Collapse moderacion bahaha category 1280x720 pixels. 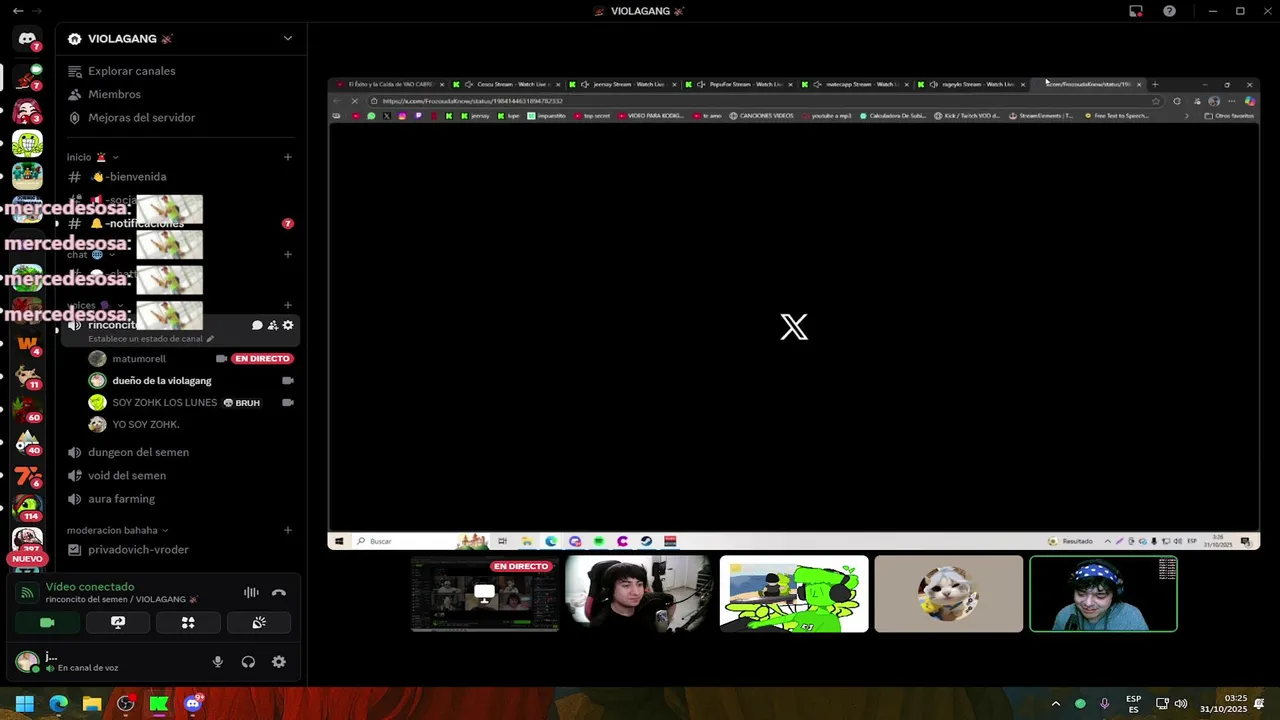click(x=118, y=530)
